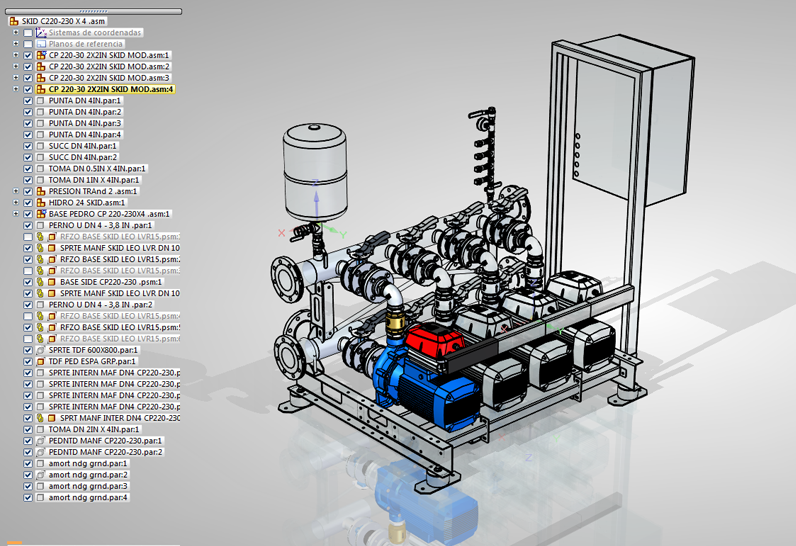This screenshot has height=546, width=796.
Task: Click the link icon beside BASE SIDE CP220-230 .psm:1
Action: click(41, 282)
